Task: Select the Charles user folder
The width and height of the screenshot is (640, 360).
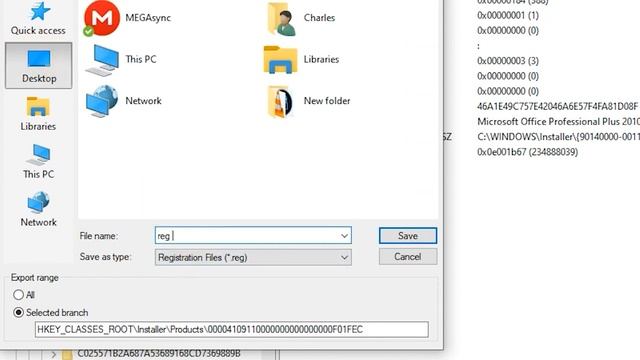Action: coord(301,18)
